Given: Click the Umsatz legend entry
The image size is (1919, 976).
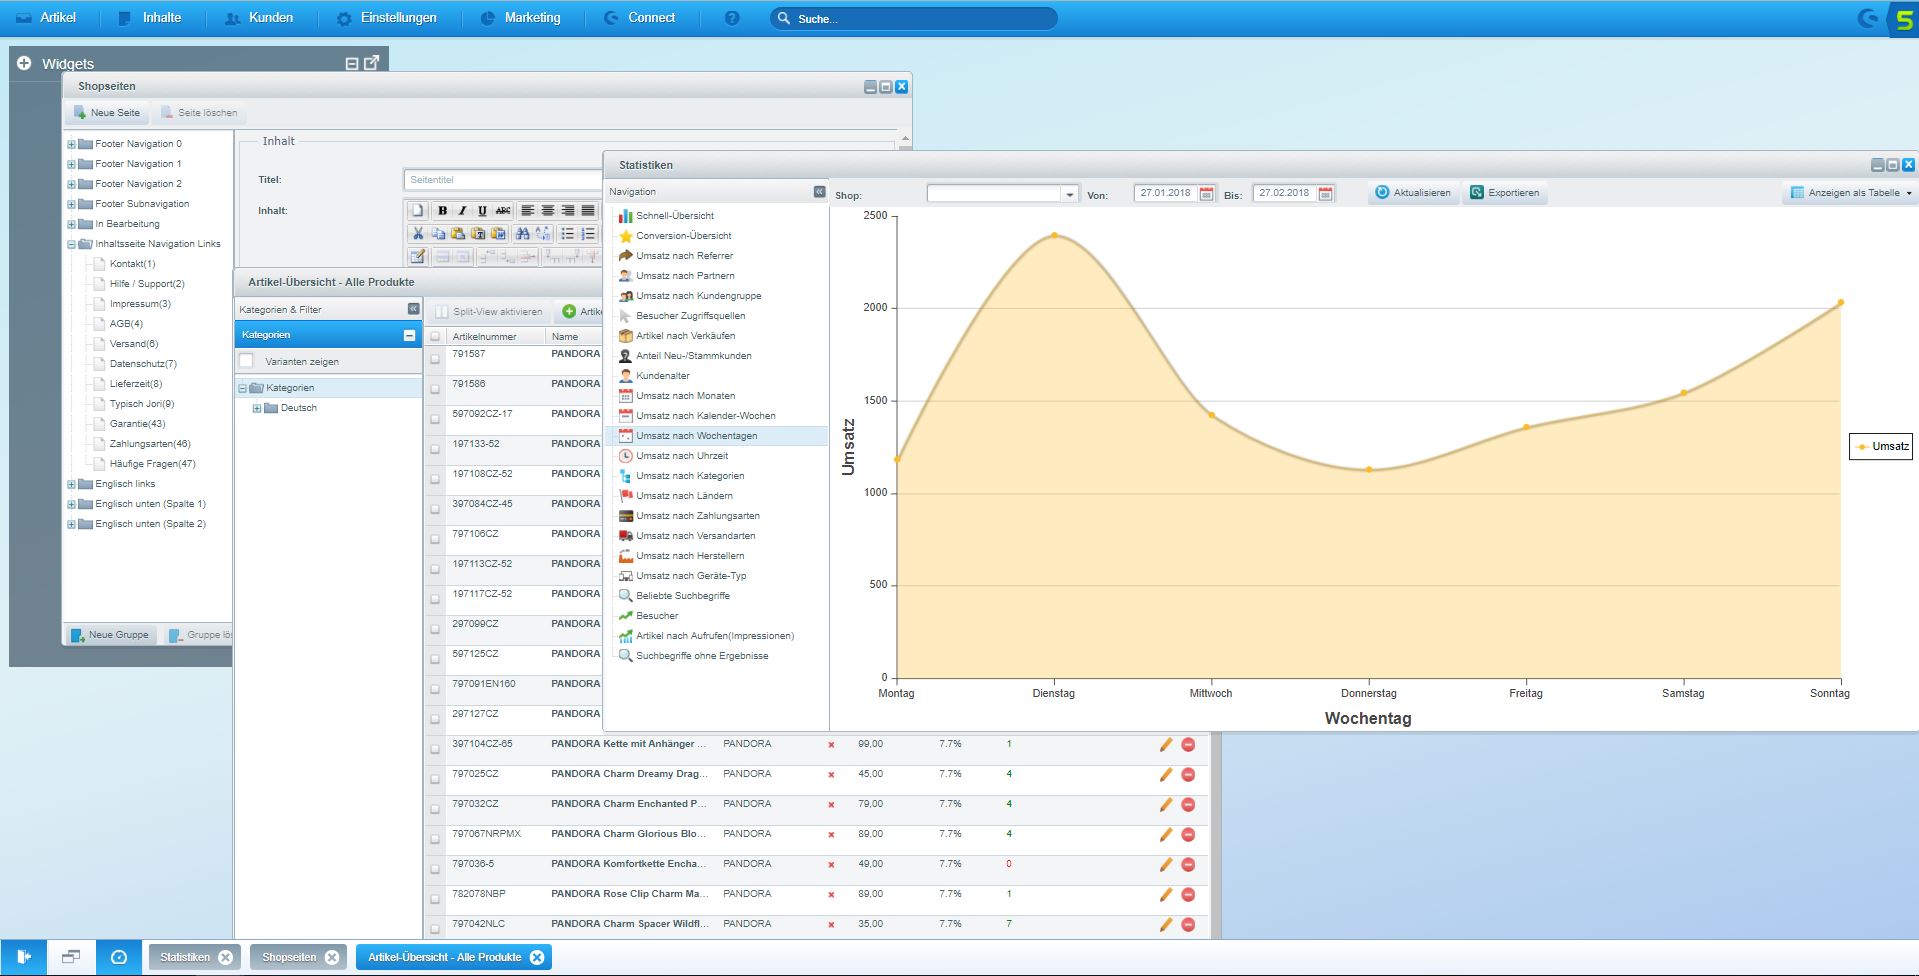Looking at the screenshot, I should (x=1881, y=447).
